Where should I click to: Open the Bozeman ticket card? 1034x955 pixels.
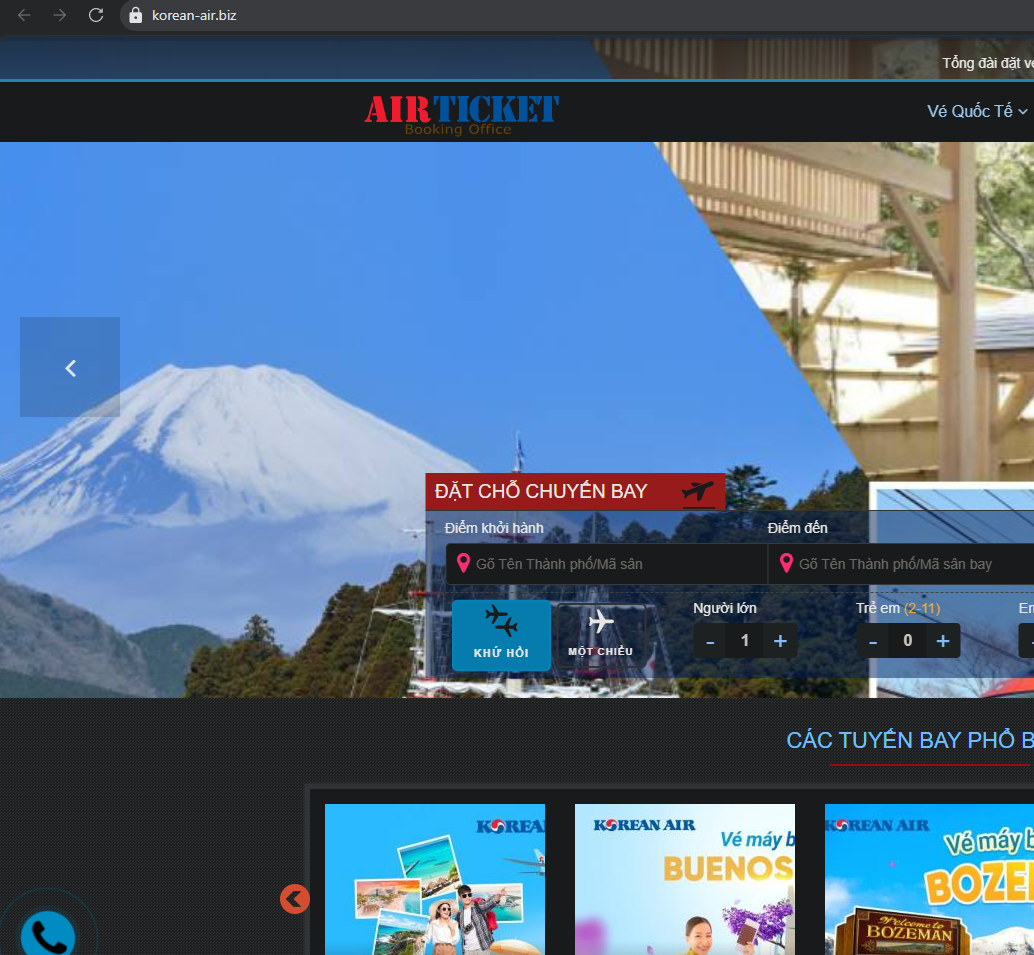tap(929, 879)
